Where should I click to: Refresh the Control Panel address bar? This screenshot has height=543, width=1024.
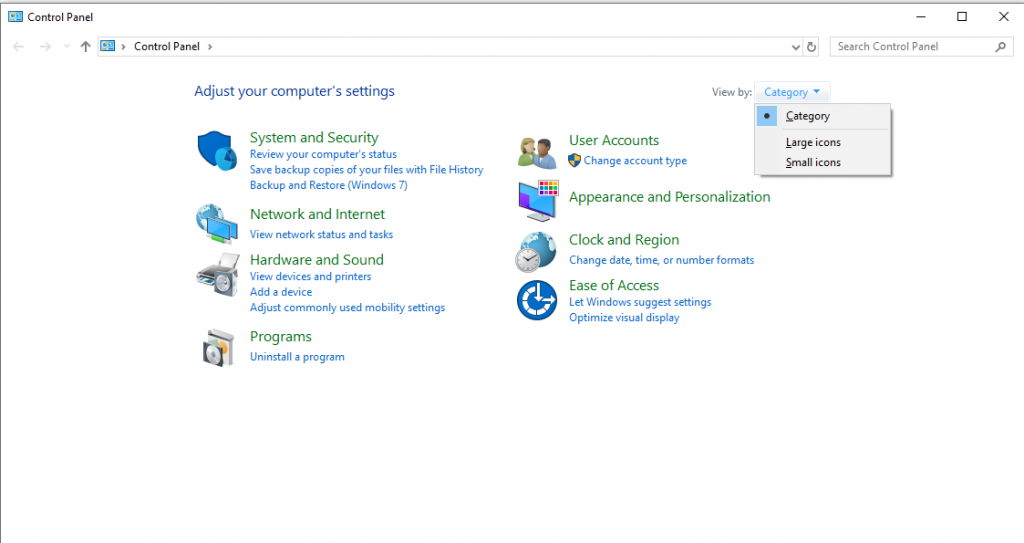(811, 47)
